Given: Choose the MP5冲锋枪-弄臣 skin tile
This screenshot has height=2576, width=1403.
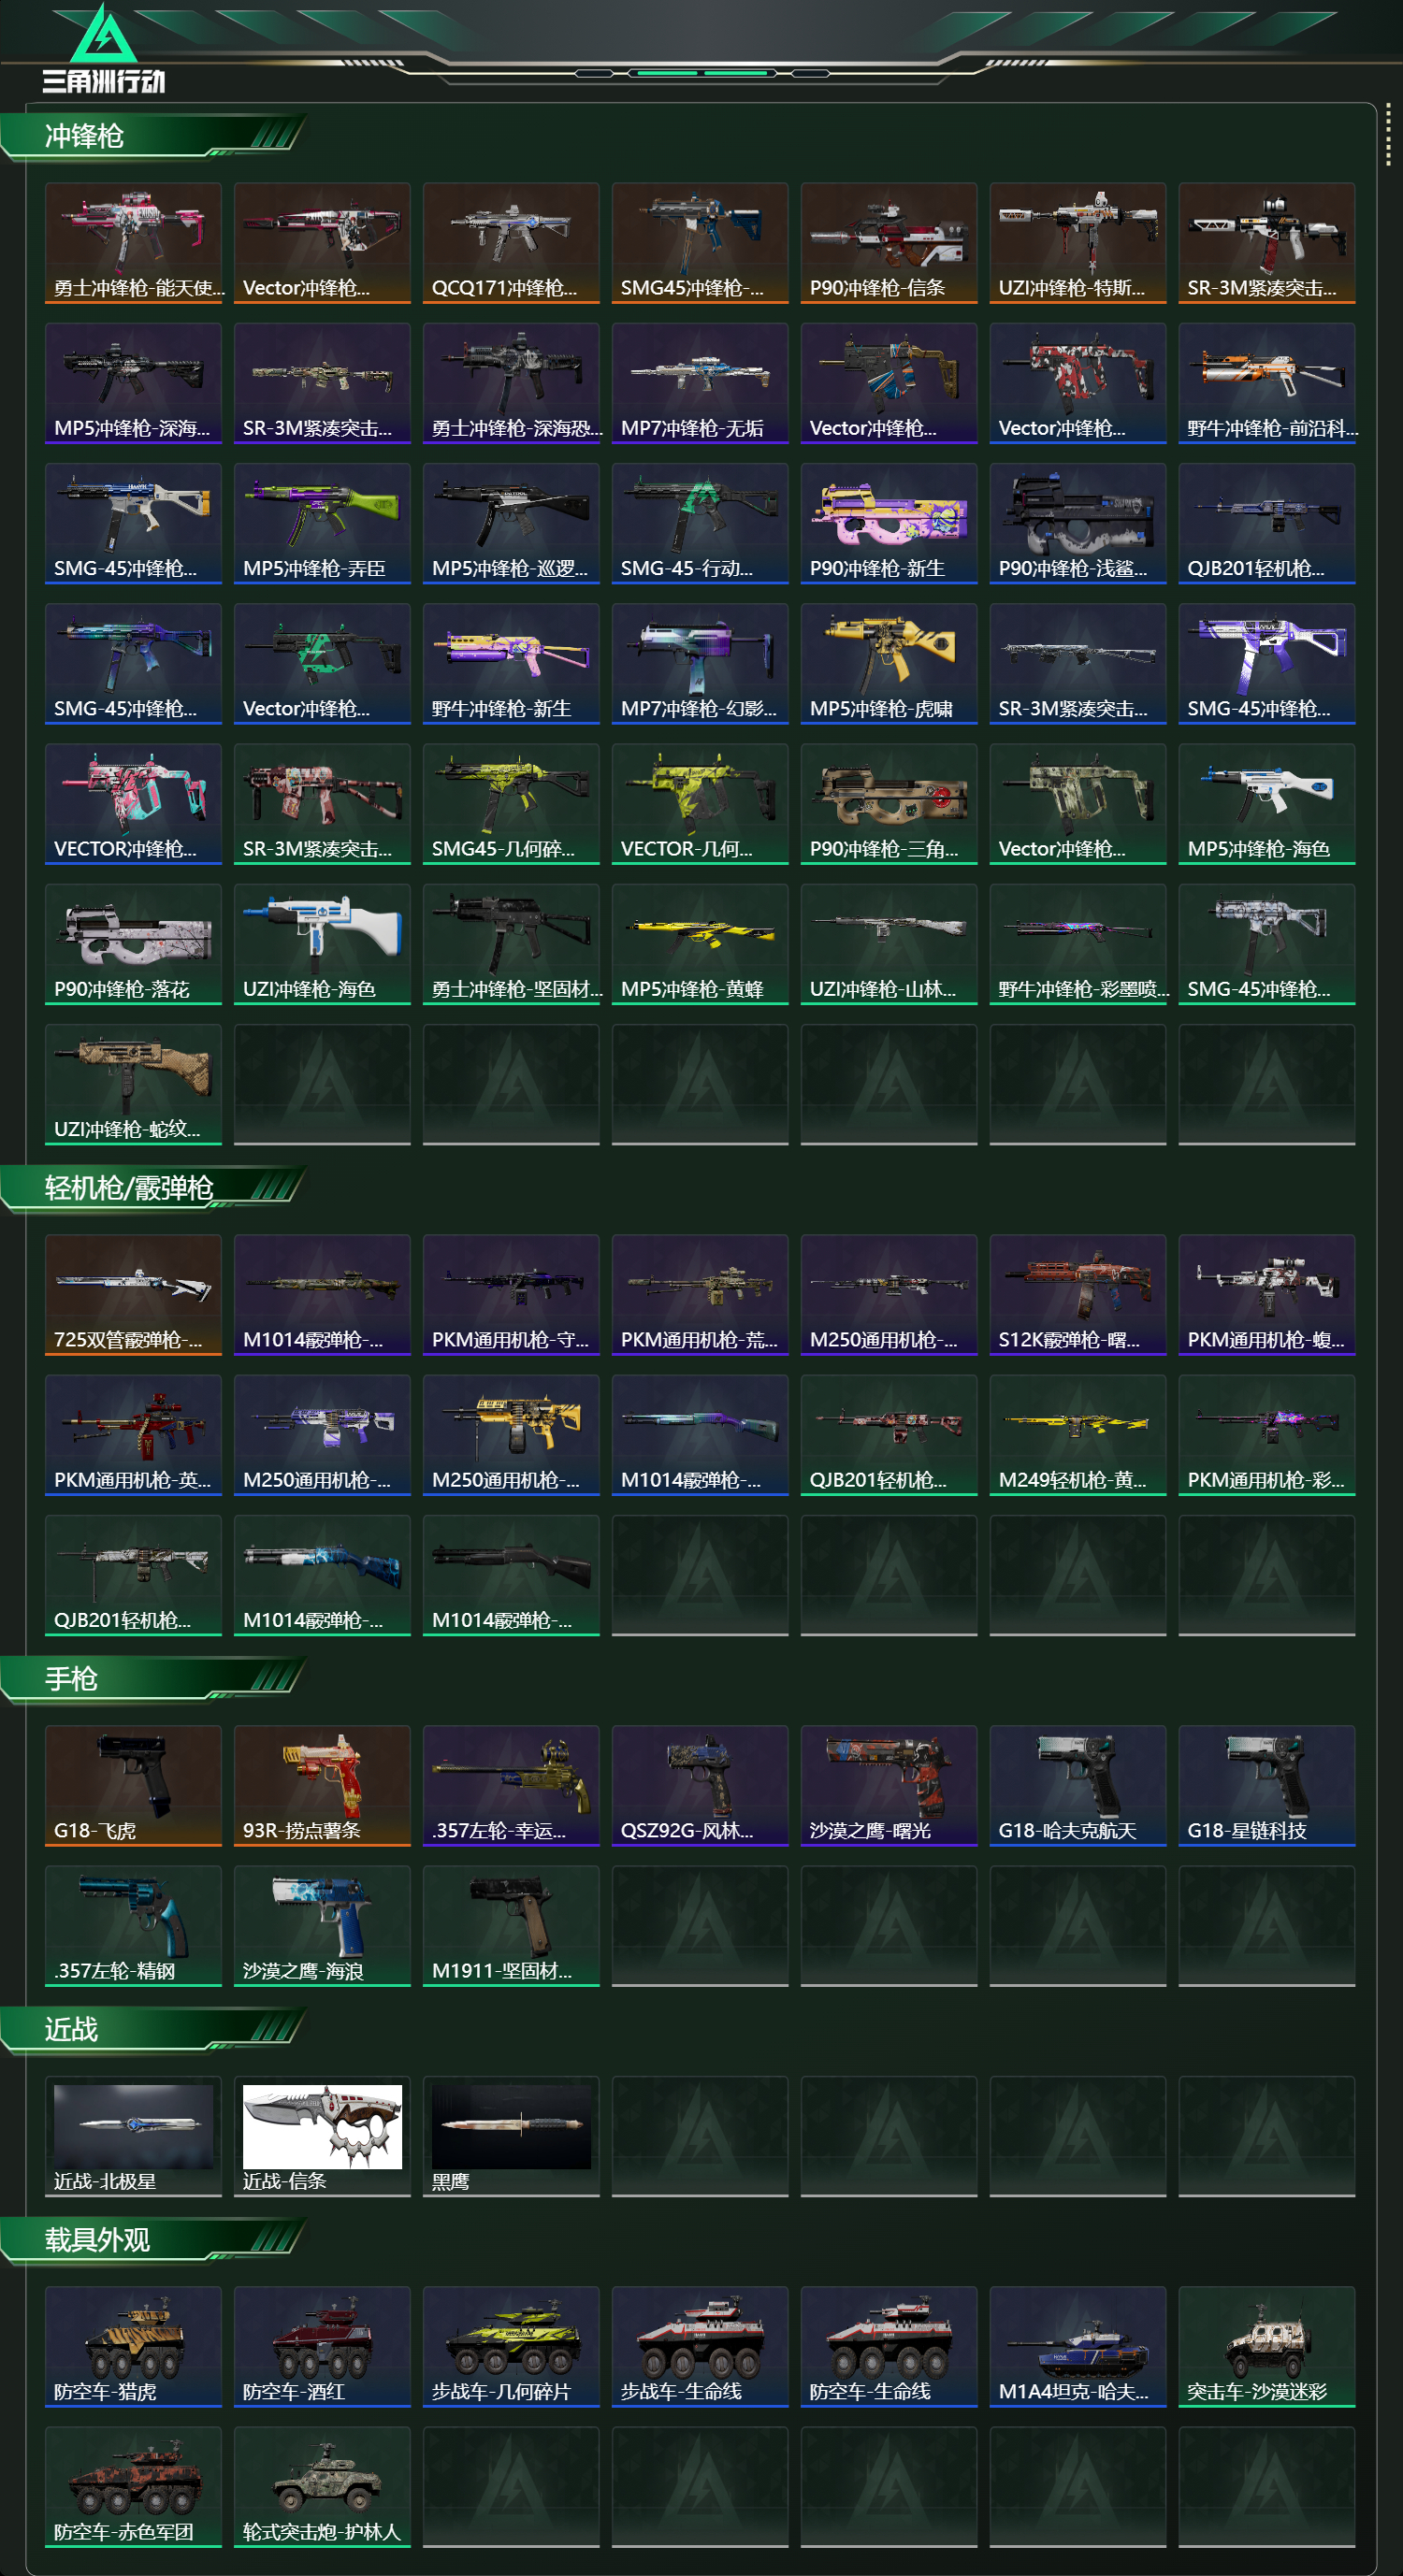Looking at the screenshot, I should pos(322,522).
